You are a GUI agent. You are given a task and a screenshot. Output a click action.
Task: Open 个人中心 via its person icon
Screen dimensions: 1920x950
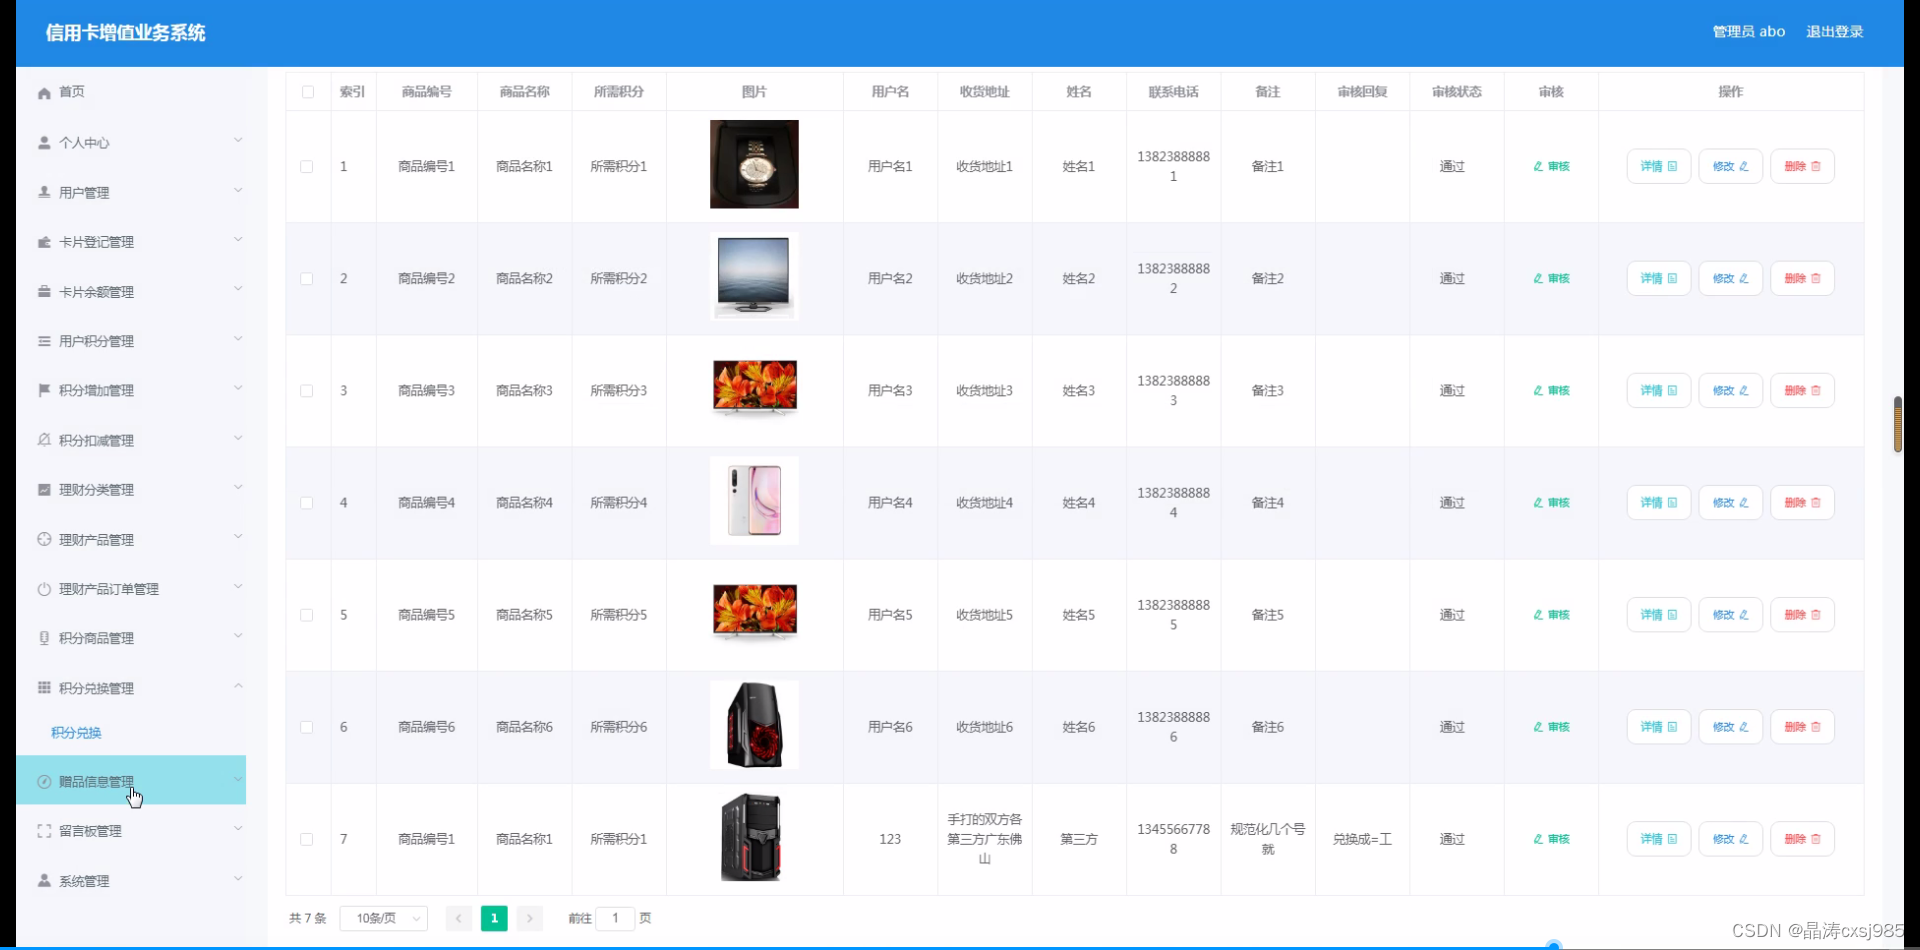click(x=44, y=142)
